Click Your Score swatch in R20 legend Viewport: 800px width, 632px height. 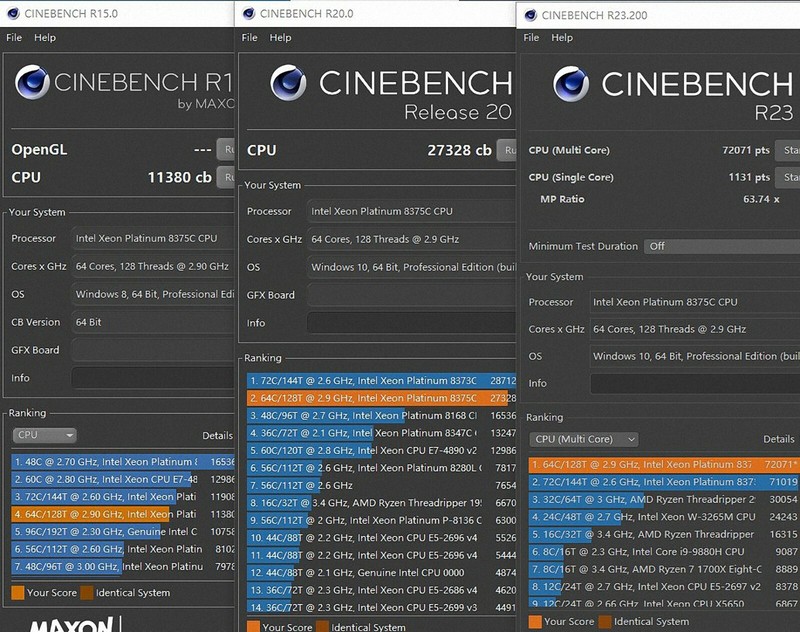click(x=253, y=626)
